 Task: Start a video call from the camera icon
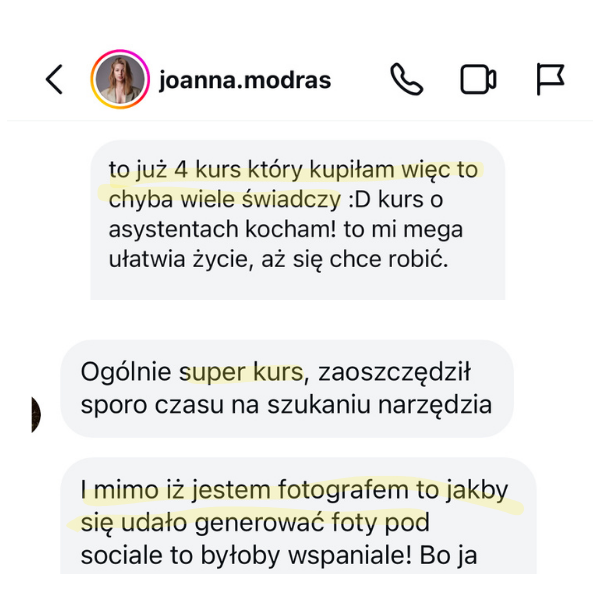478,80
